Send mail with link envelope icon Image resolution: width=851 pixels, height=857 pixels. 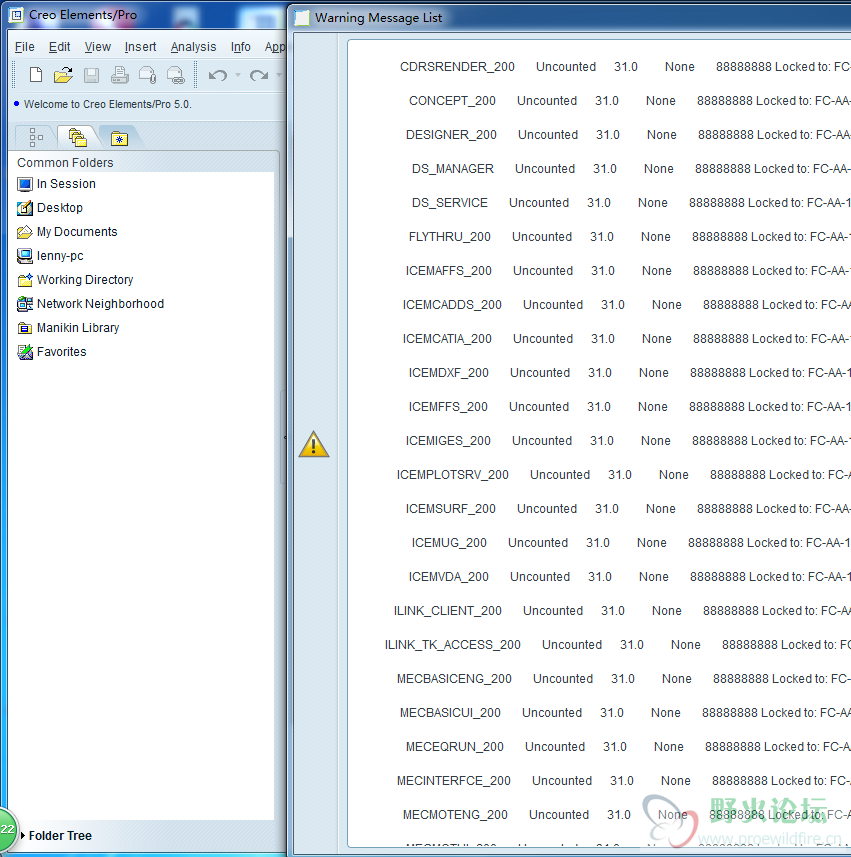click(x=175, y=75)
